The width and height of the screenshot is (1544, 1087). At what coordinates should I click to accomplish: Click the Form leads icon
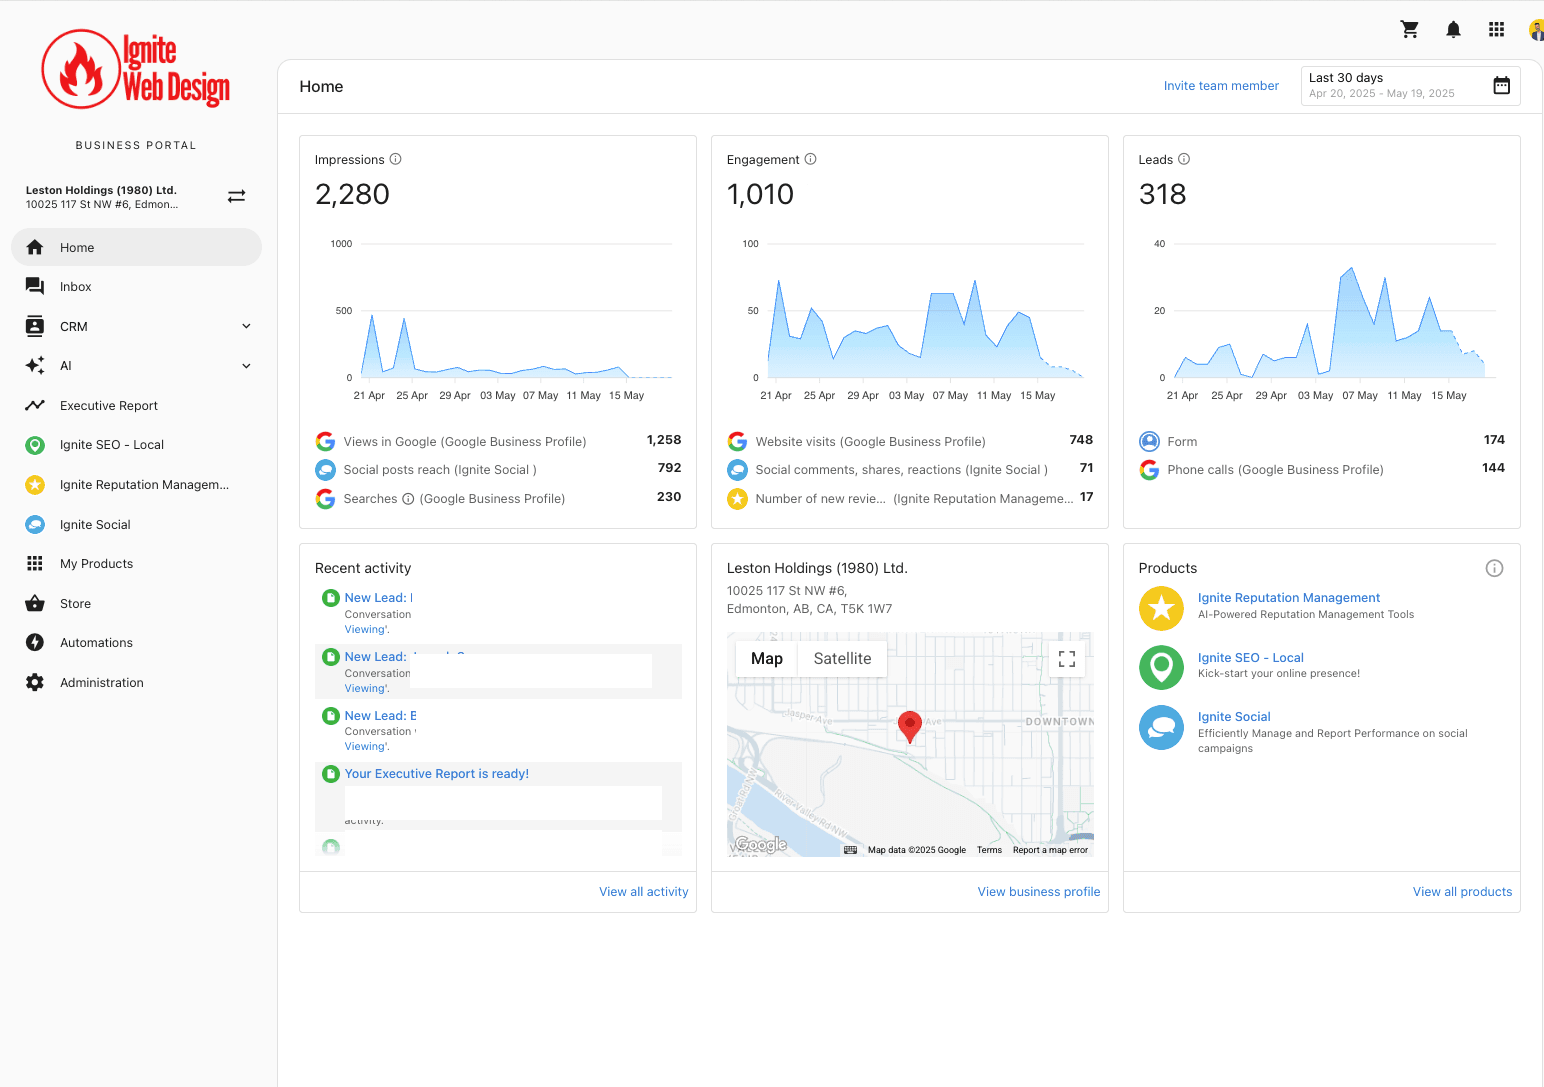[x=1149, y=441]
